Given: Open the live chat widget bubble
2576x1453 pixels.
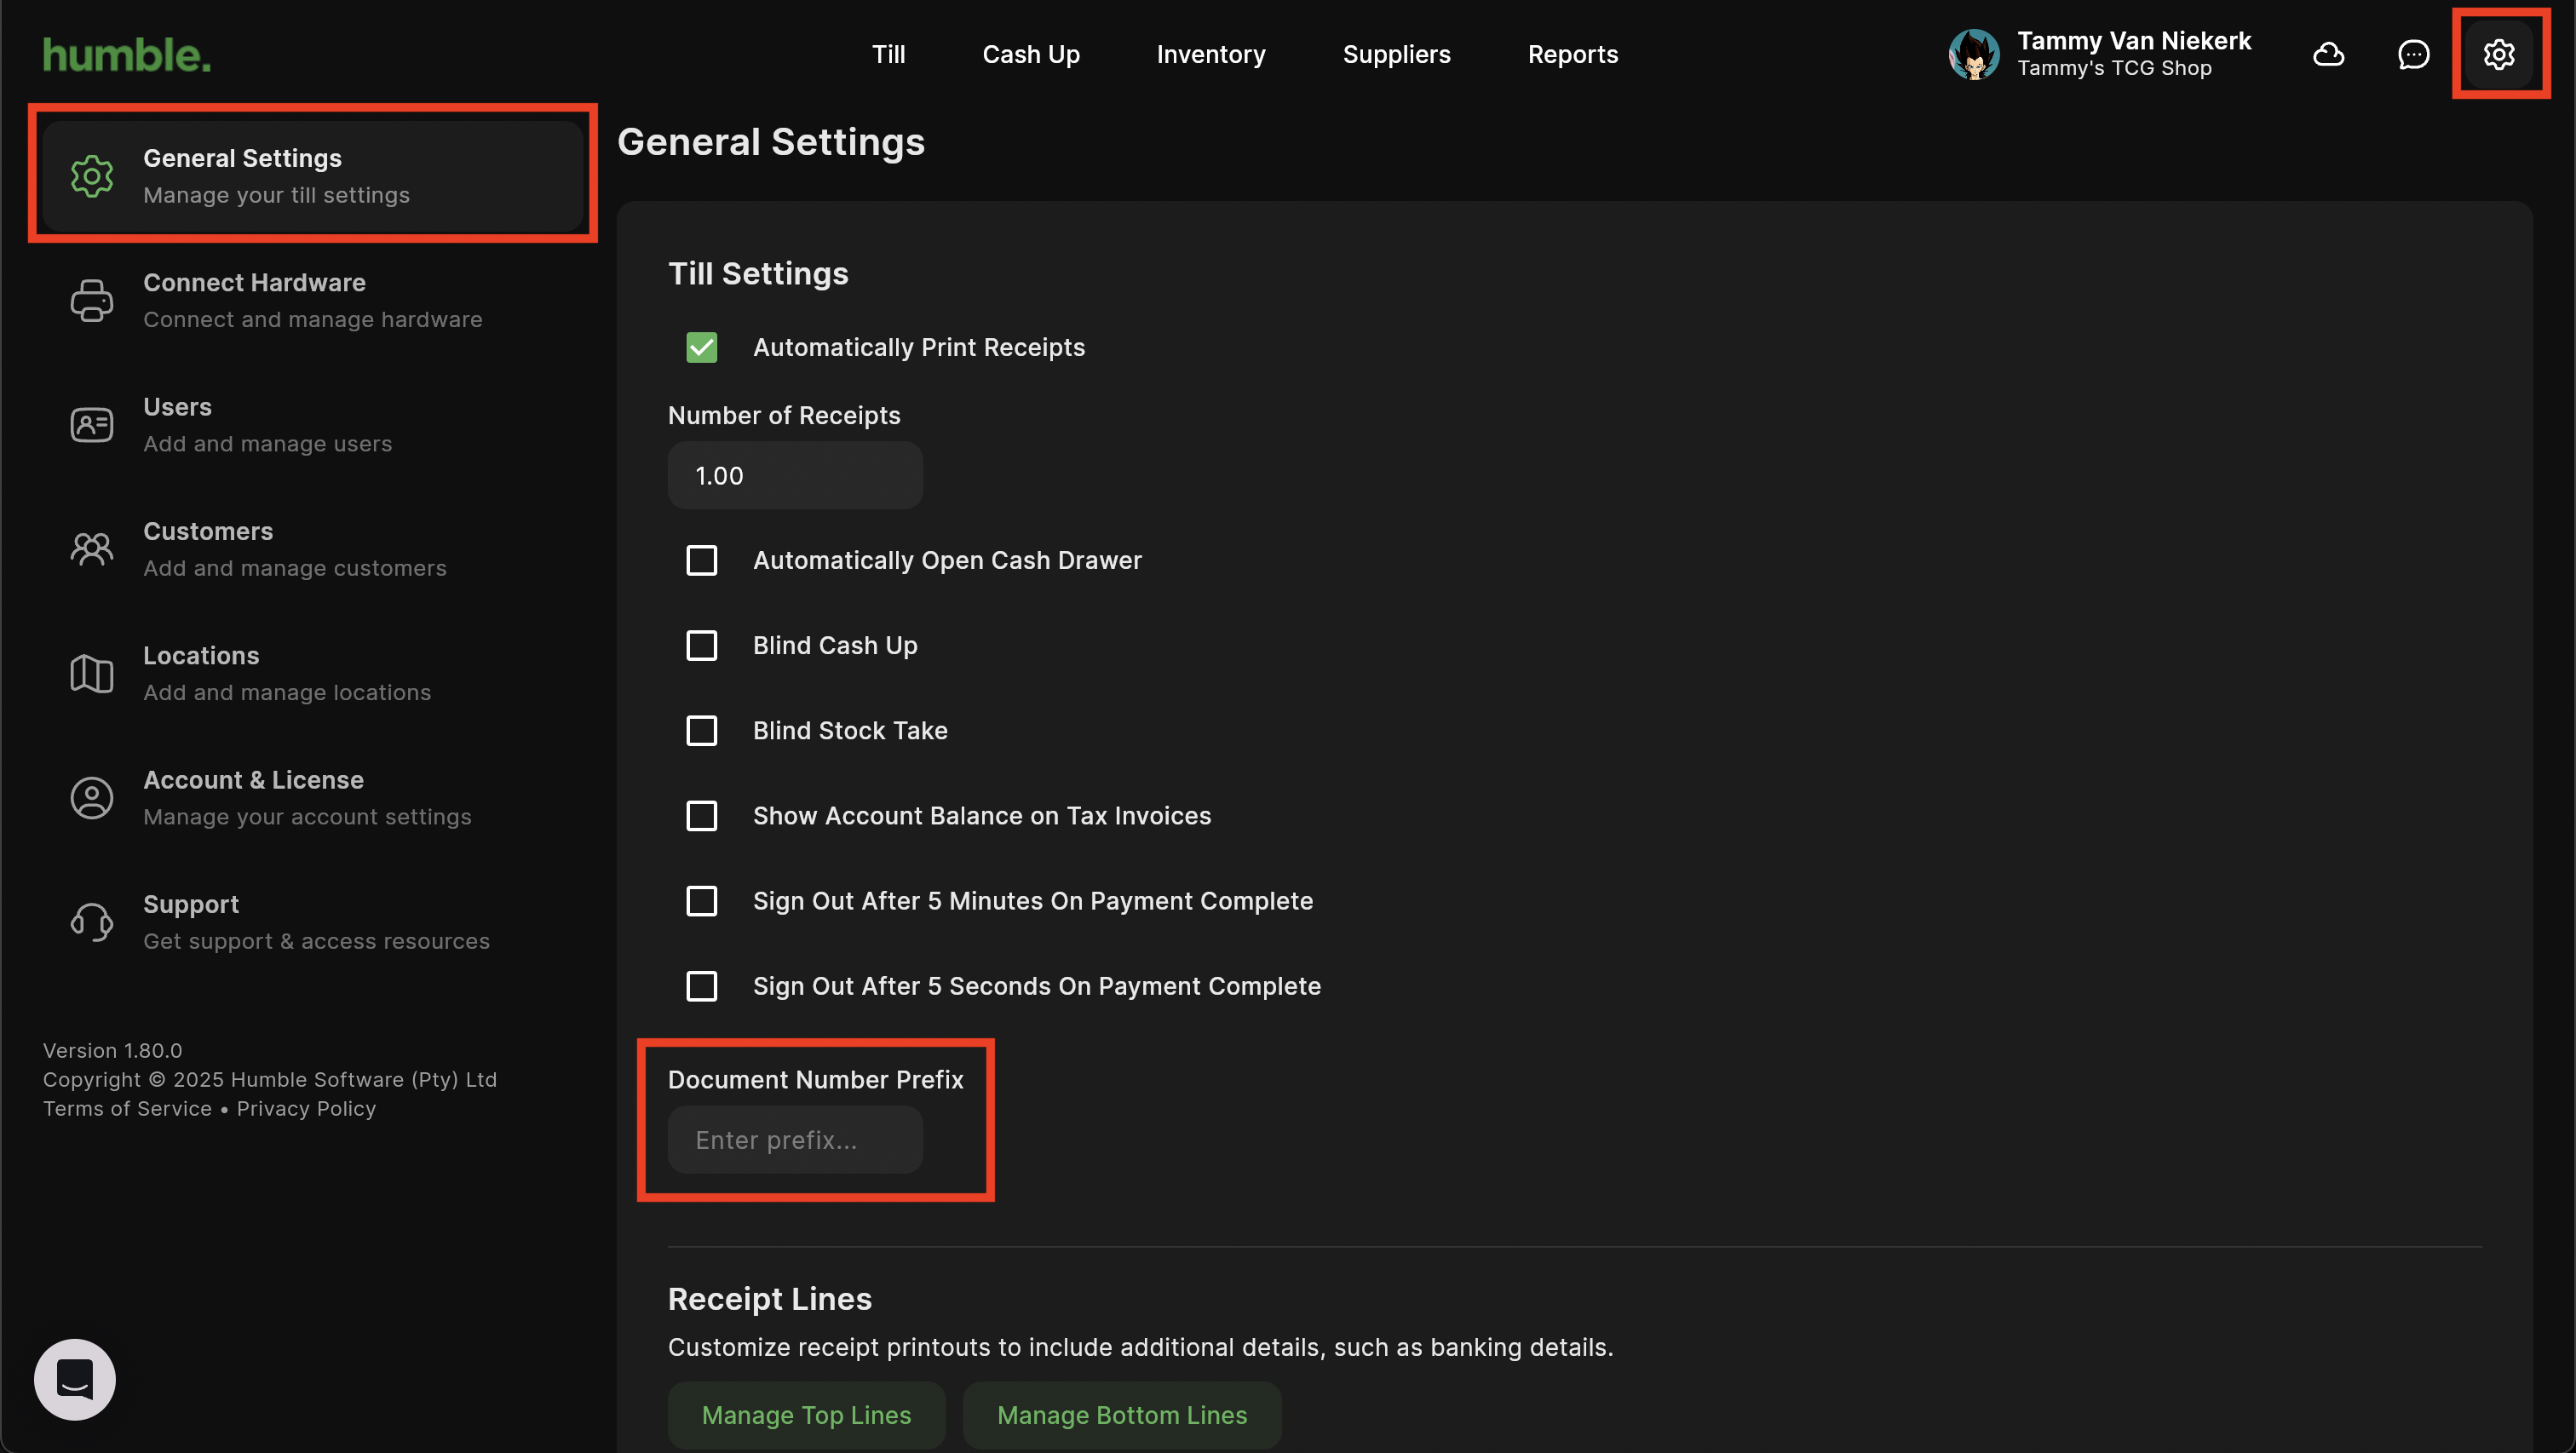Looking at the screenshot, I should point(75,1379).
